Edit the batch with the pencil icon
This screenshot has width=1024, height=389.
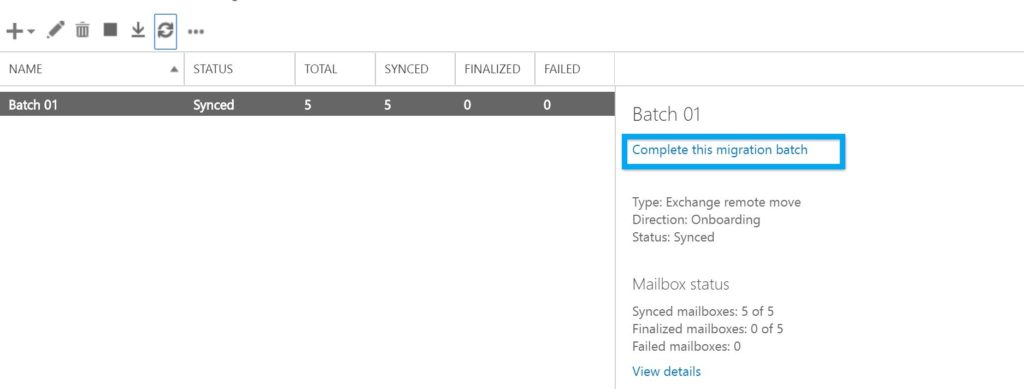click(56, 30)
